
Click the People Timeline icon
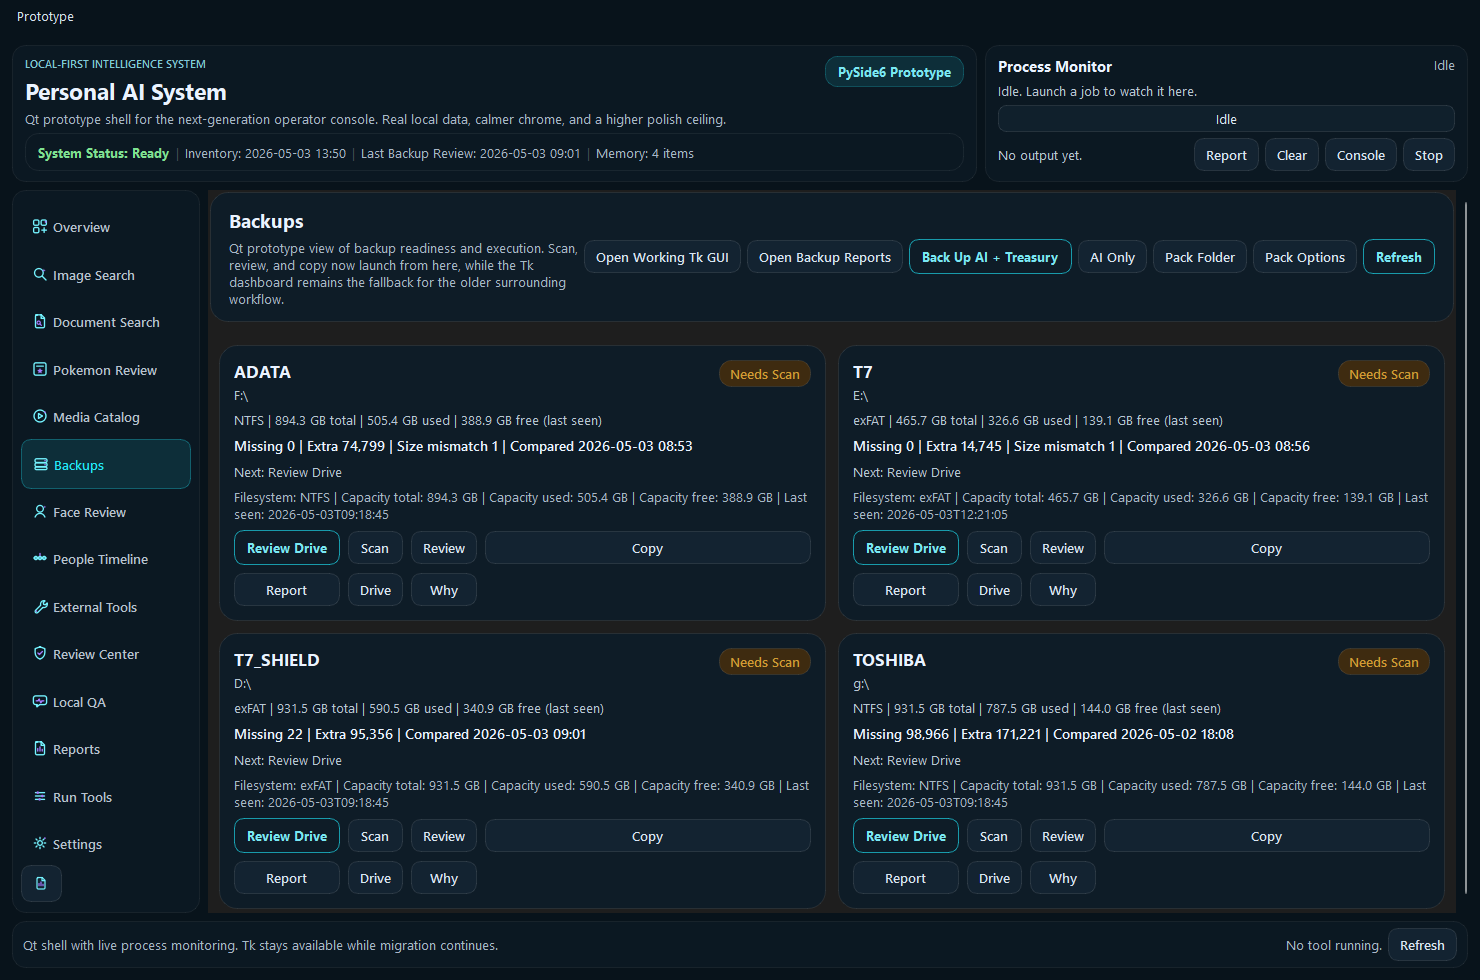pyautogui.click(x=40, y=559)
